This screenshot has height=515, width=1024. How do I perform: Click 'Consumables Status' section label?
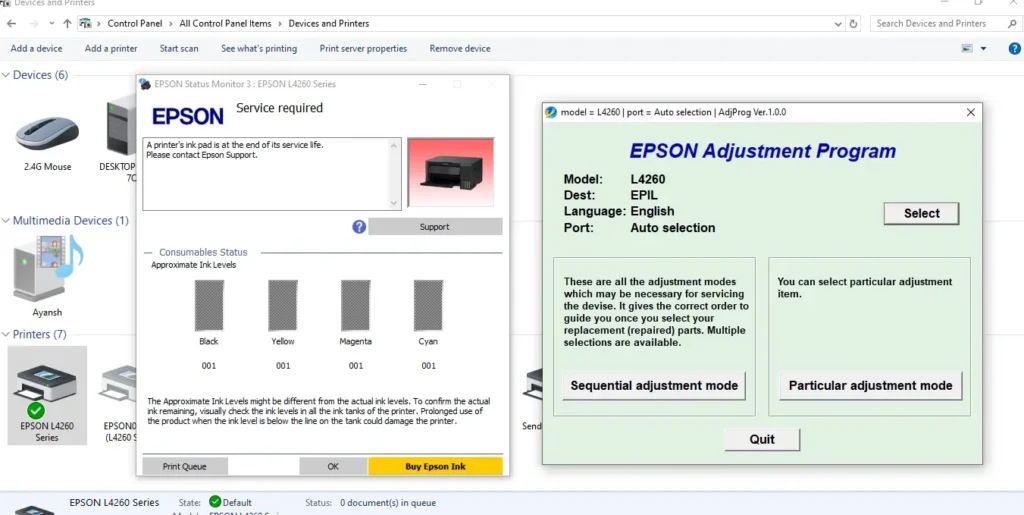pos(203,252)
